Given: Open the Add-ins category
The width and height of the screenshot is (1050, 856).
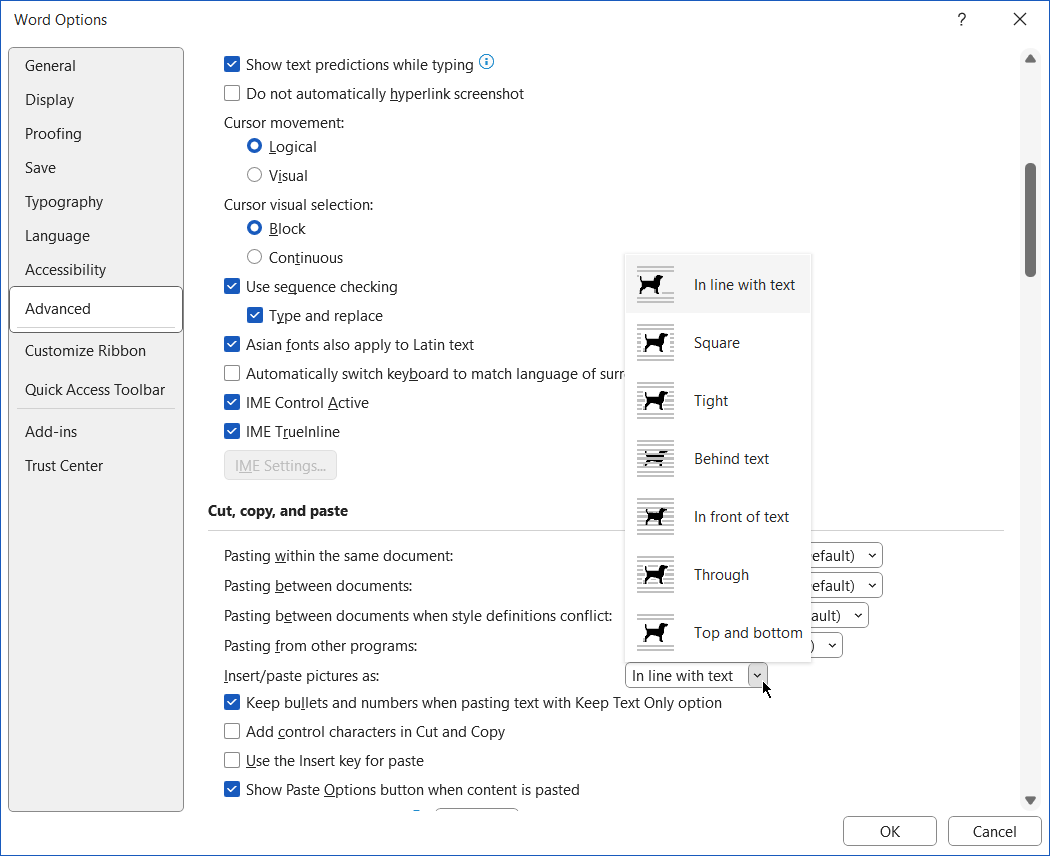Looking at the screenshot, I should click(x=96, y=432).
